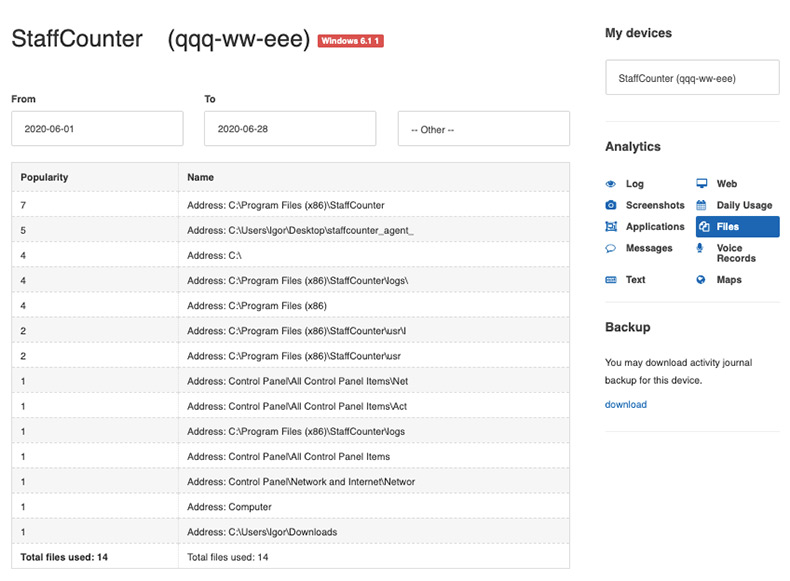Open the Log analytics section
The width and height of the screenshot is (790, 581).
click(635, 184)
